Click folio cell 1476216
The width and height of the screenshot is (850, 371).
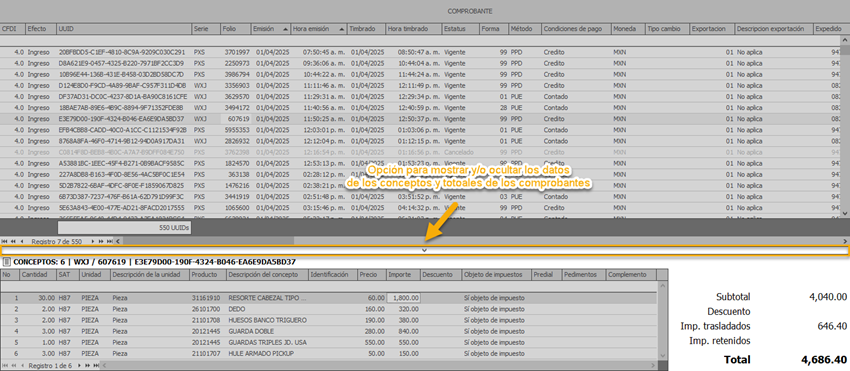click(x=237, y=186)
